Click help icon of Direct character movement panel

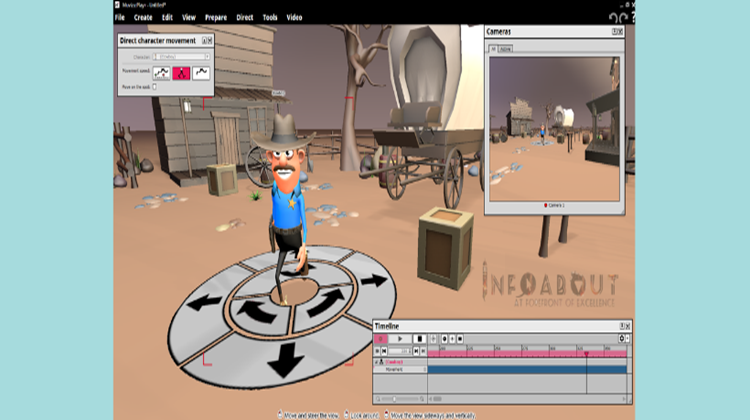tap(204, 41)
